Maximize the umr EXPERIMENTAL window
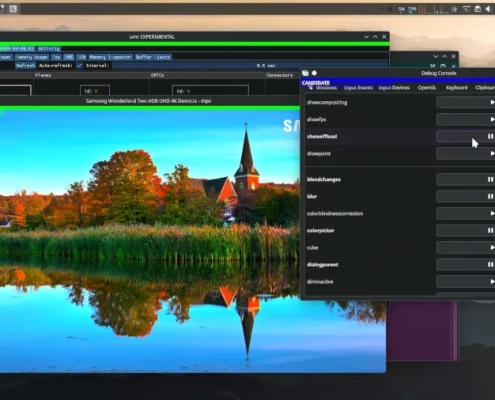 pos(375,37)
